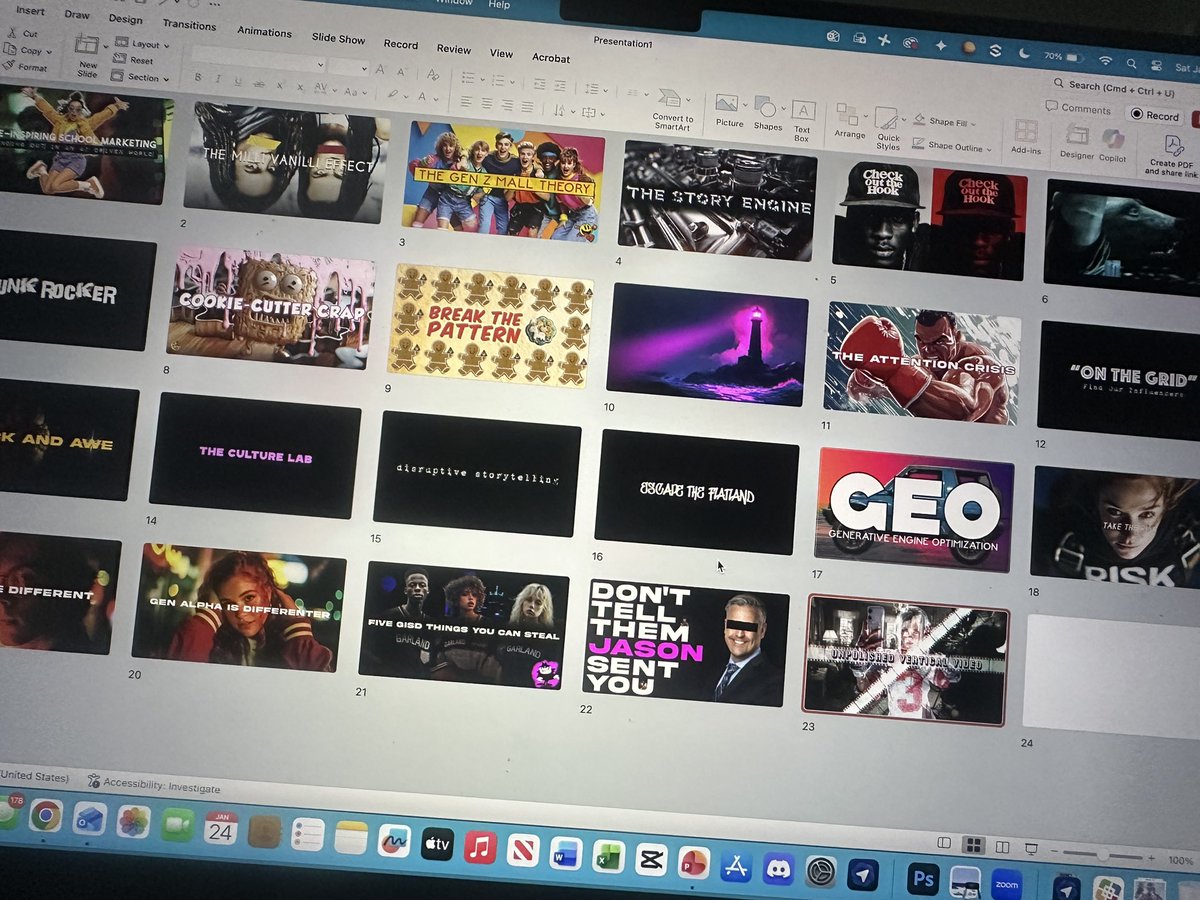
Task: Open Chrome from the Dock
Action: pyautogui.click(x=45, y=817)
